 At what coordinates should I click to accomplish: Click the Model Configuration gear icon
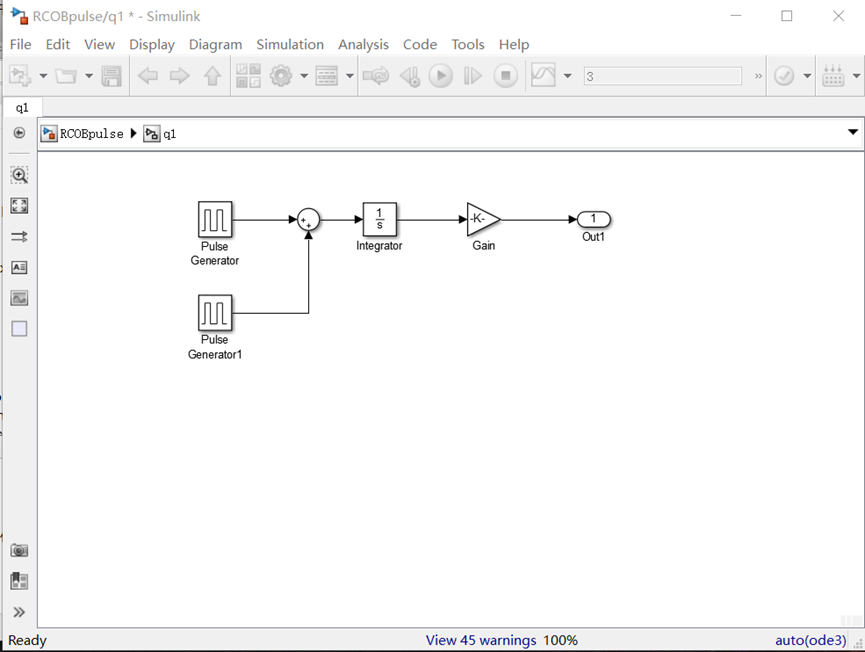tap(281, 76)
